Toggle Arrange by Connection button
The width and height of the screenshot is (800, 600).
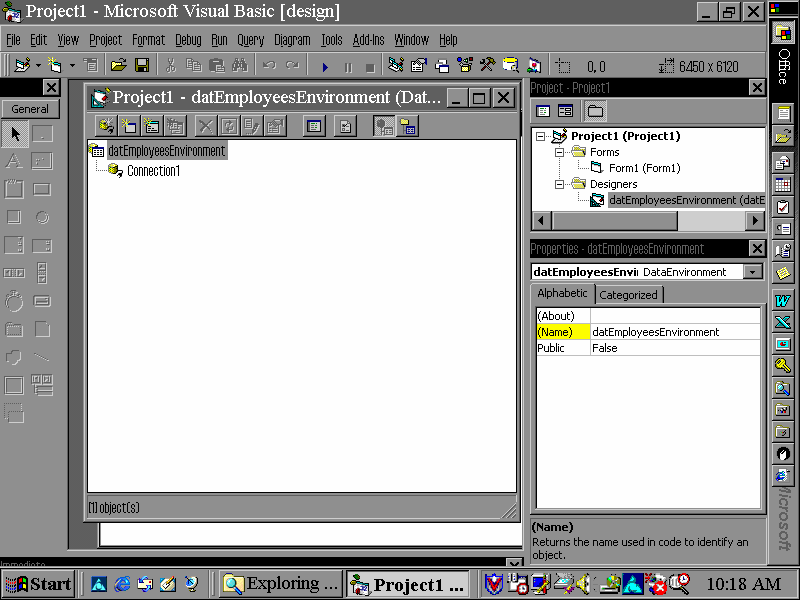384,126
